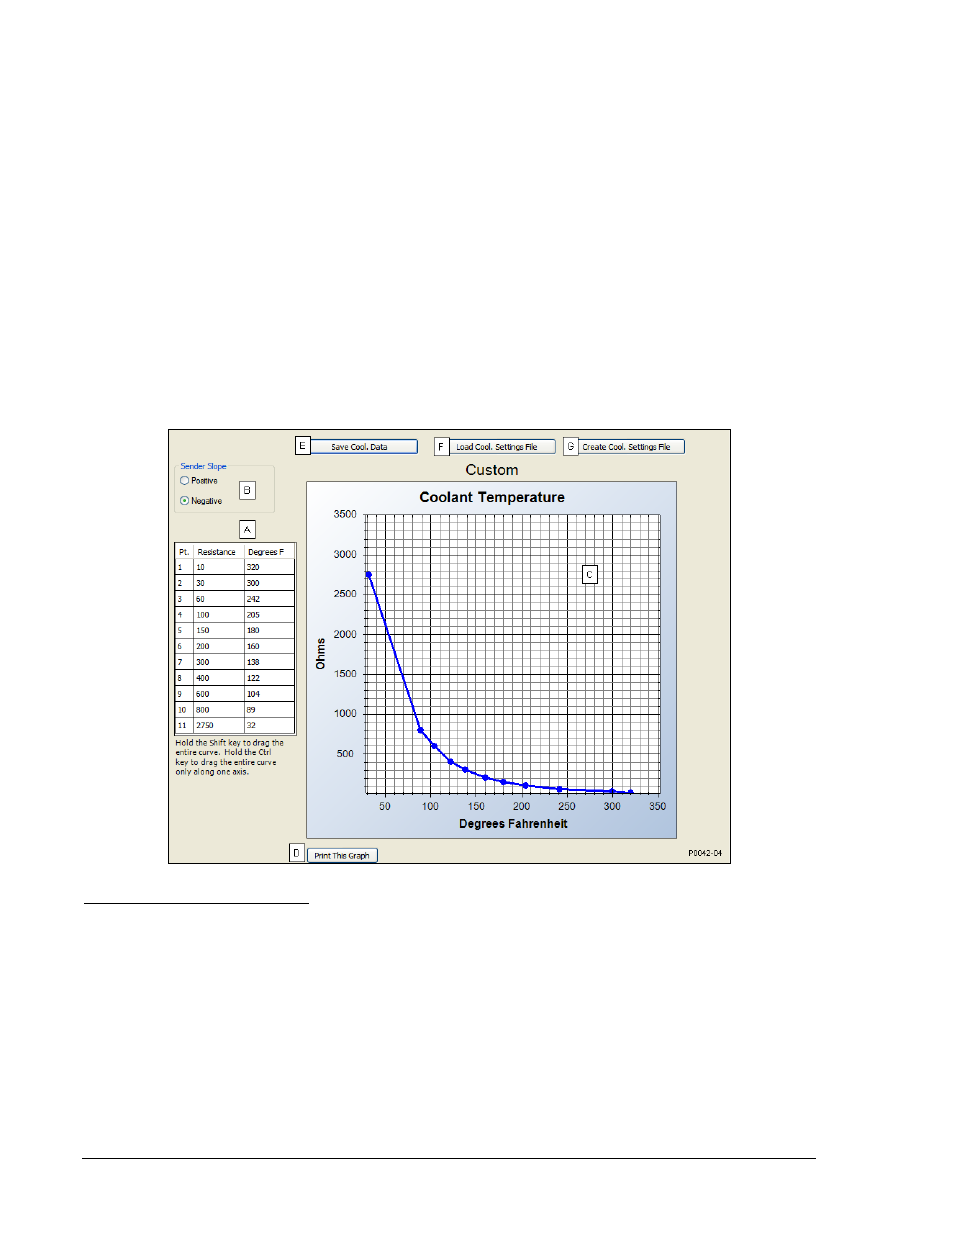Click degrees cell with value 32
Image resolution: width=954 pixels, height=1235 pixels.
(x=269, y=726)
